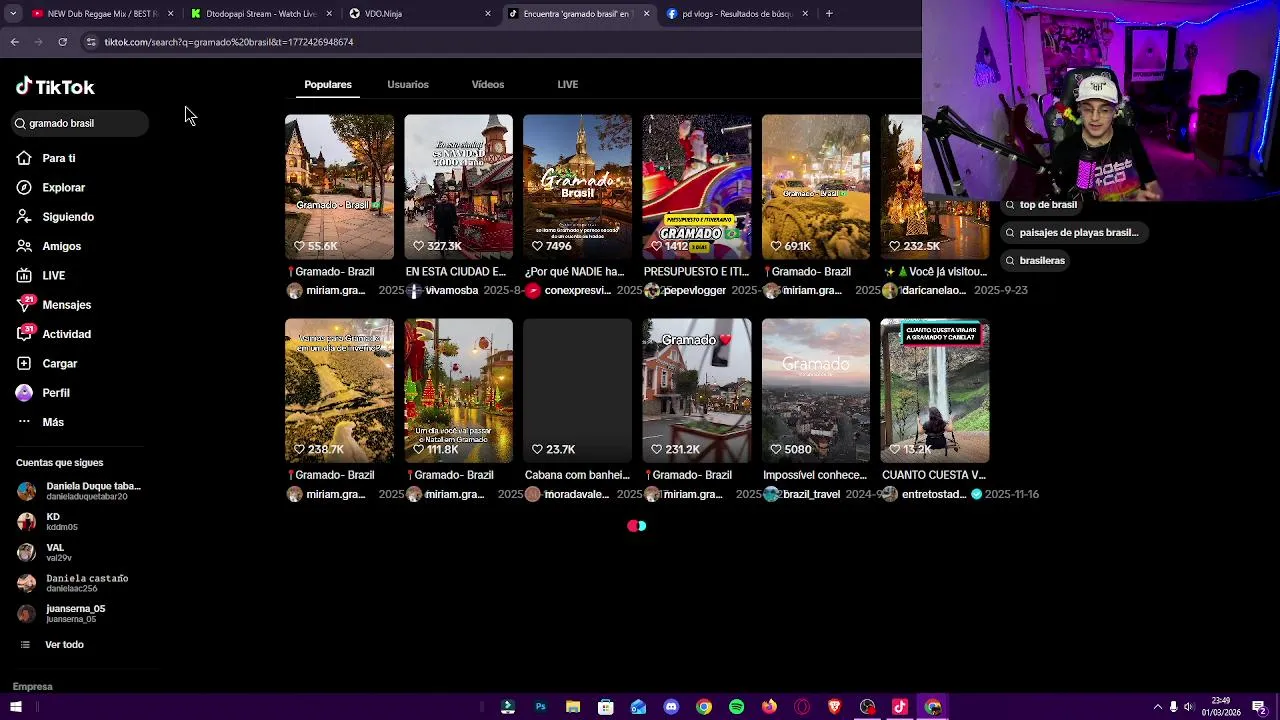Viewport: 1280px width, 720px height.
Task: Open the PRESUPUESTO E ITI video thumbnail
Action: [x=696, y=186]
